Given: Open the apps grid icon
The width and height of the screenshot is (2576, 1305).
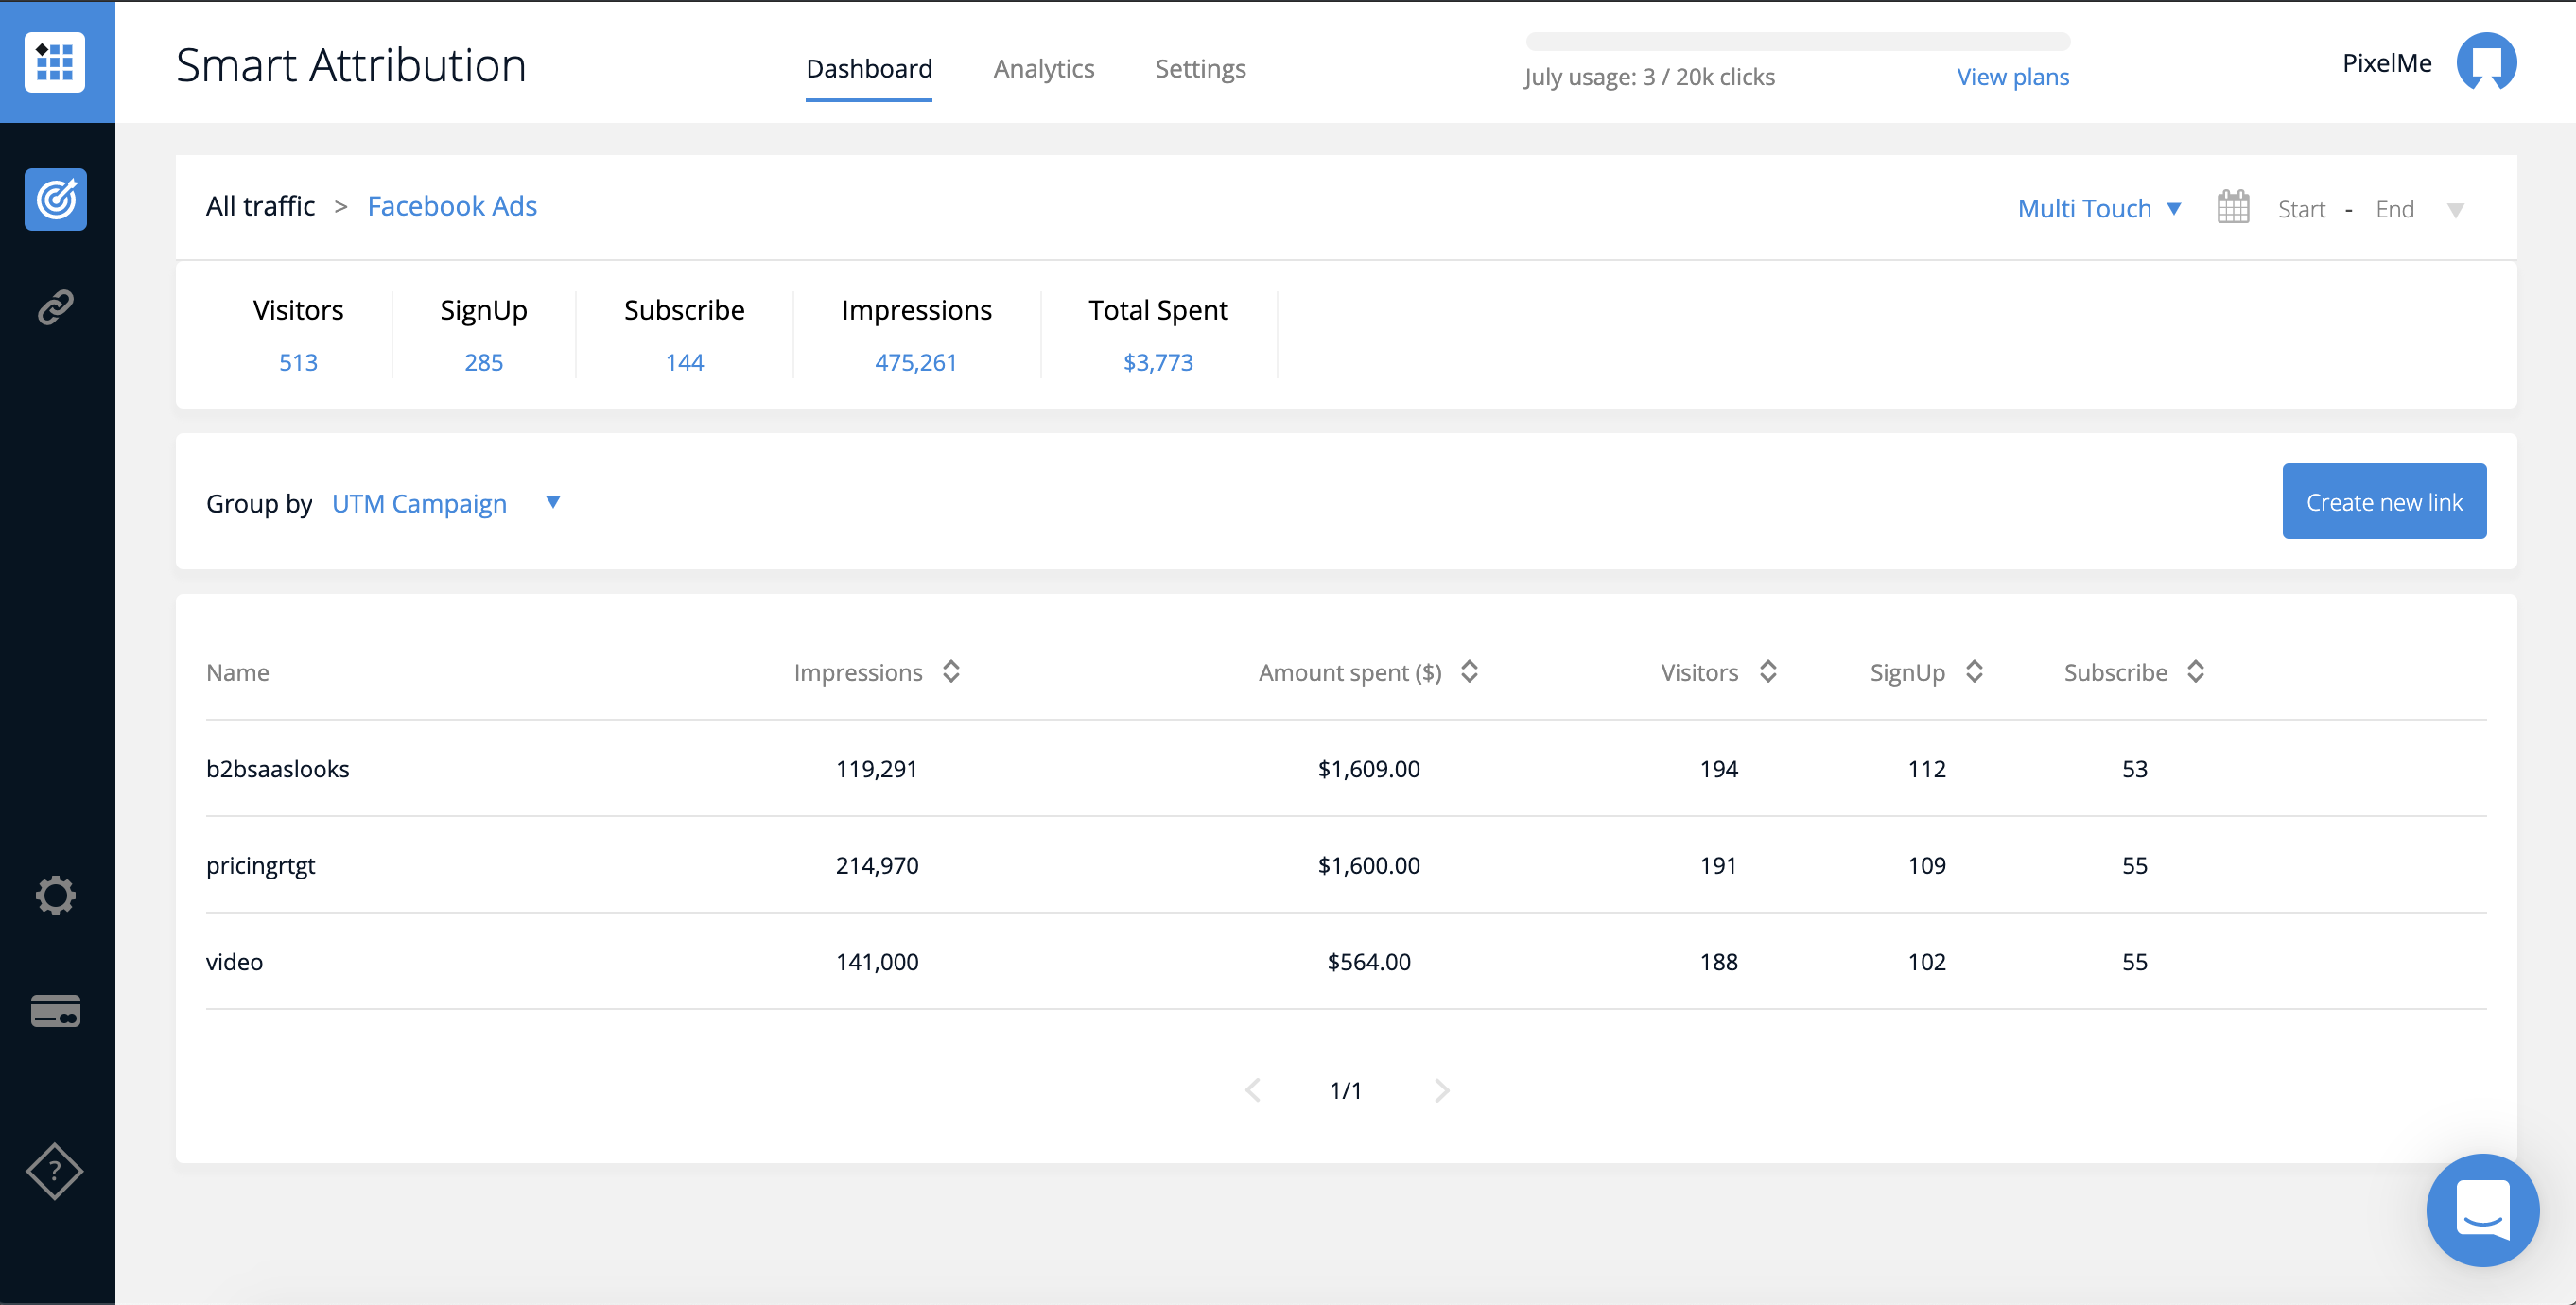Looking at the screenshot, I should point(55,62).
